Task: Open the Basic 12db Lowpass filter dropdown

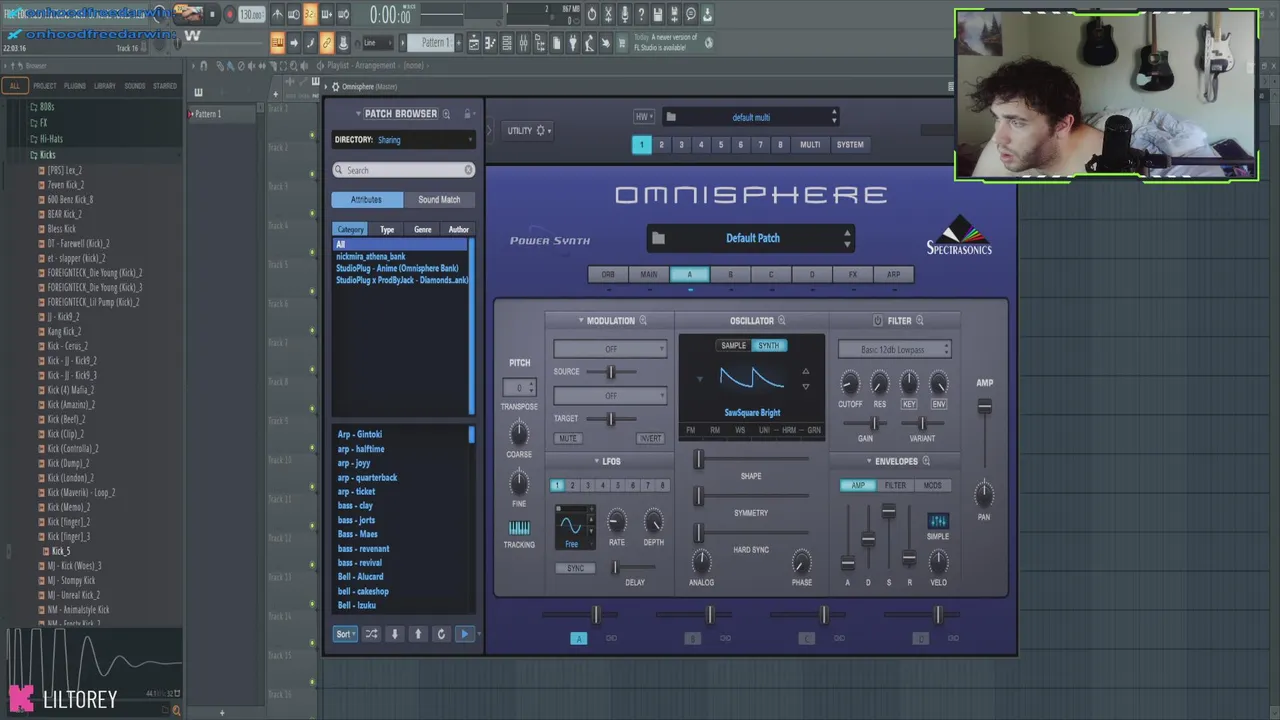Action: (895, 350)
